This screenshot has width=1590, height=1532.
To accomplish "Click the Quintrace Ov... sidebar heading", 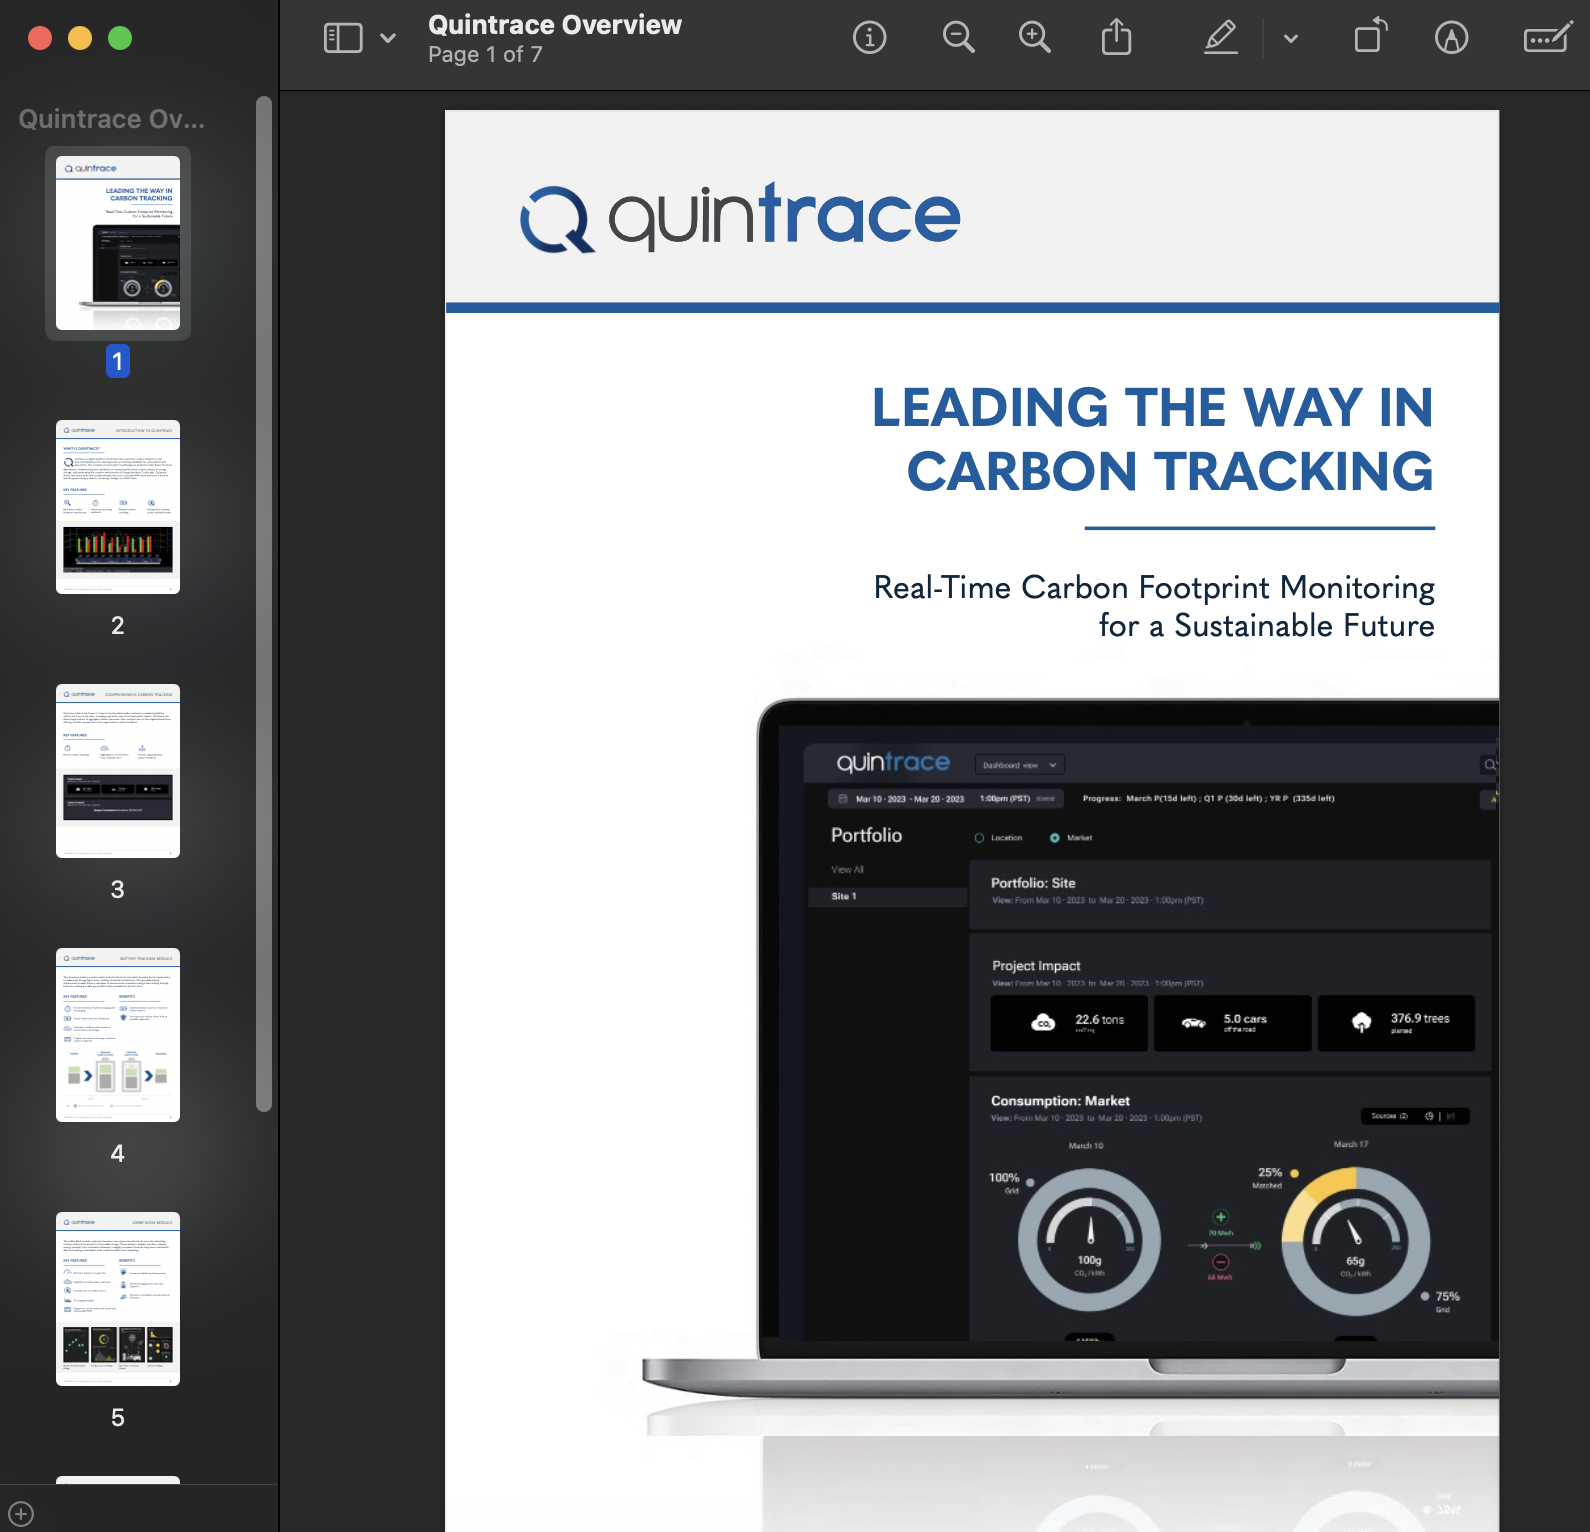I will click(x=112, y=120).
